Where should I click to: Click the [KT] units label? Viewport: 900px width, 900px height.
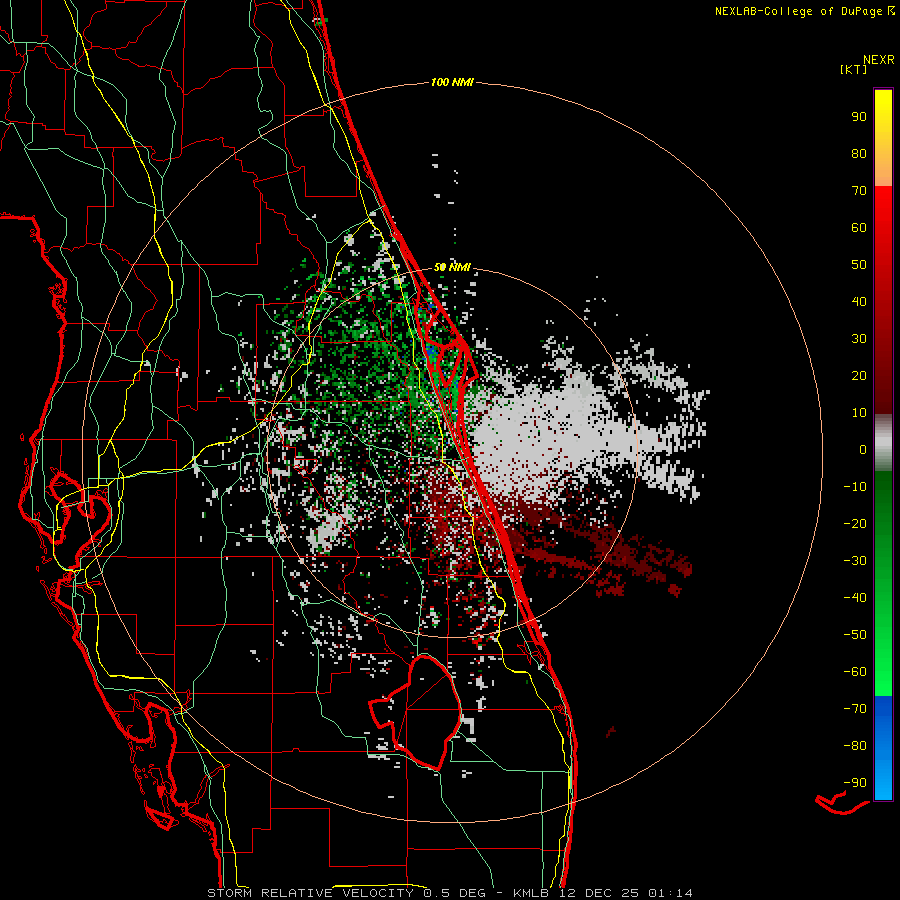pyautogui.click(x=854, y=69)
